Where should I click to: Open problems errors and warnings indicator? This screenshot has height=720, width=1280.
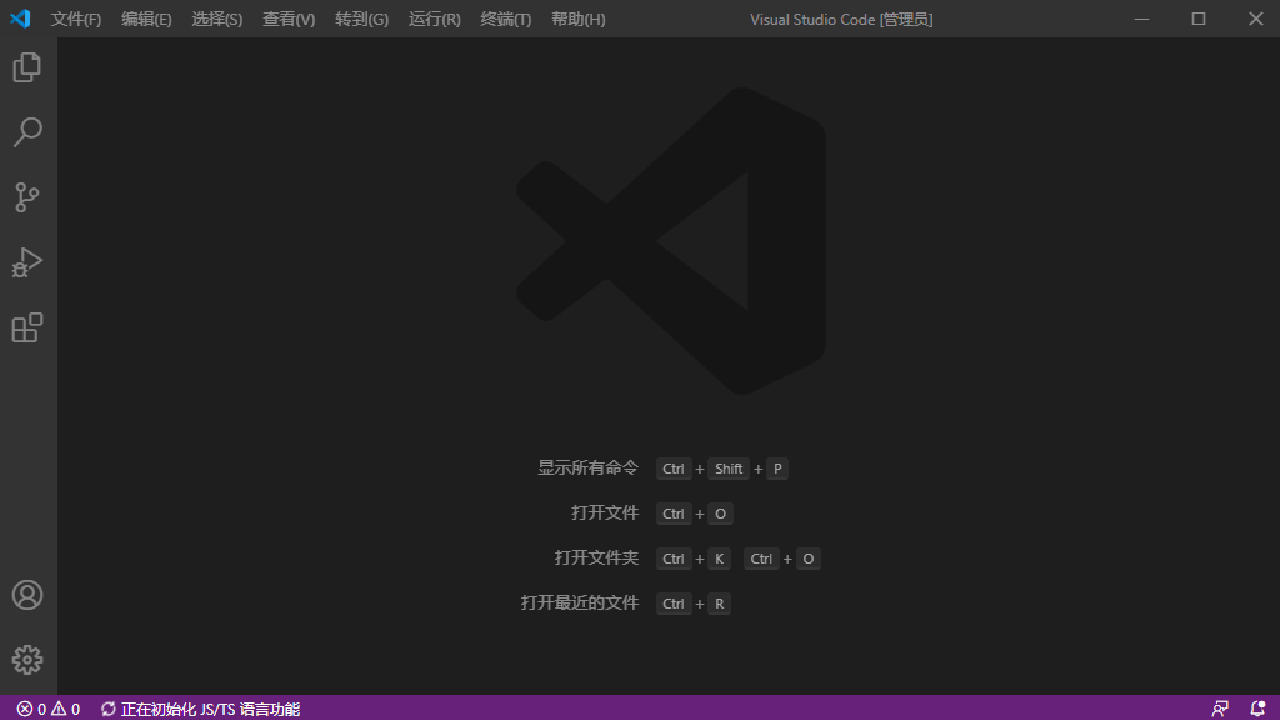pos(48,709)
